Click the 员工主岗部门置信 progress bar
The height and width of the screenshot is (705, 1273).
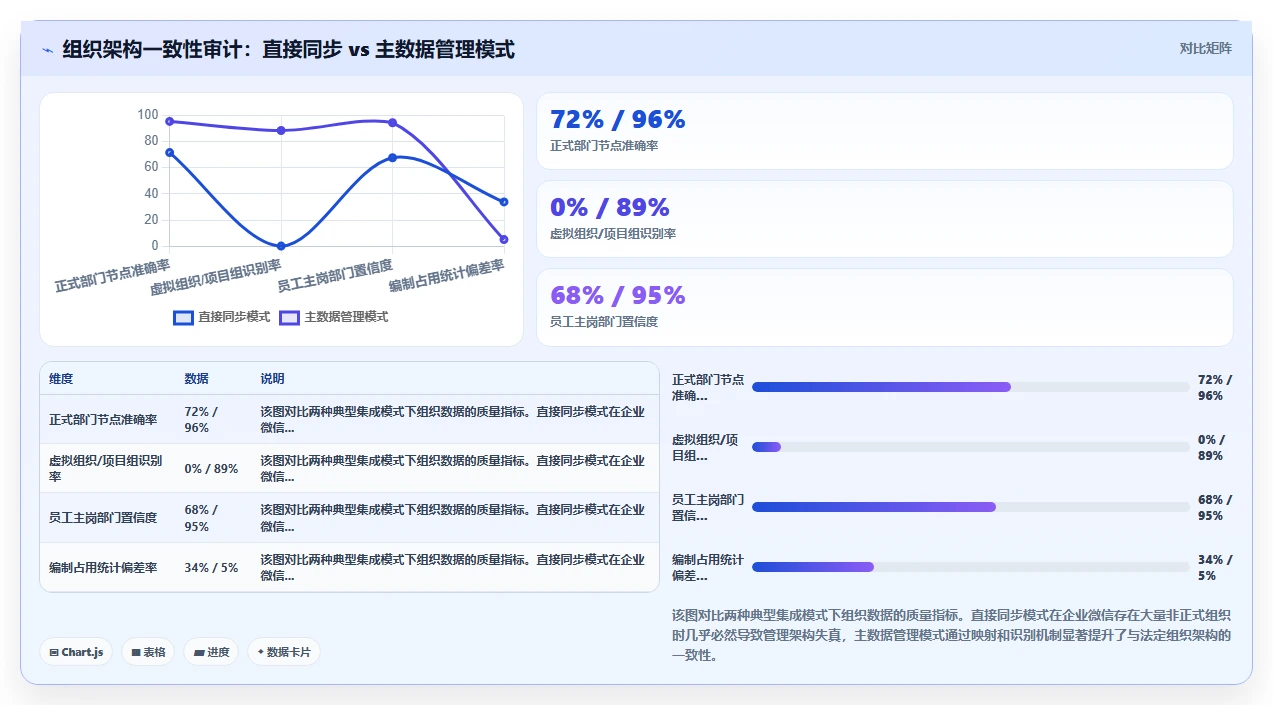click(971, 507)
